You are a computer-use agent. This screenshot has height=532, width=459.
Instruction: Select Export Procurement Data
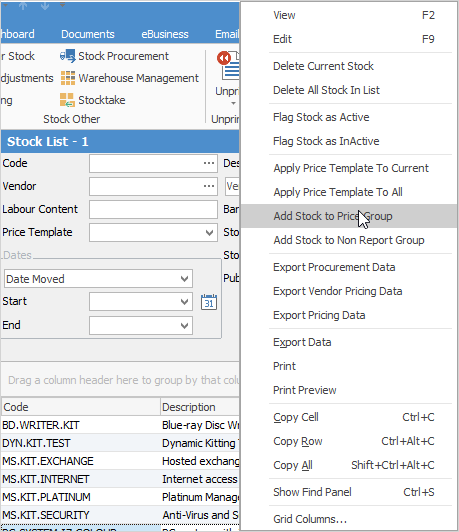point(349,267)
